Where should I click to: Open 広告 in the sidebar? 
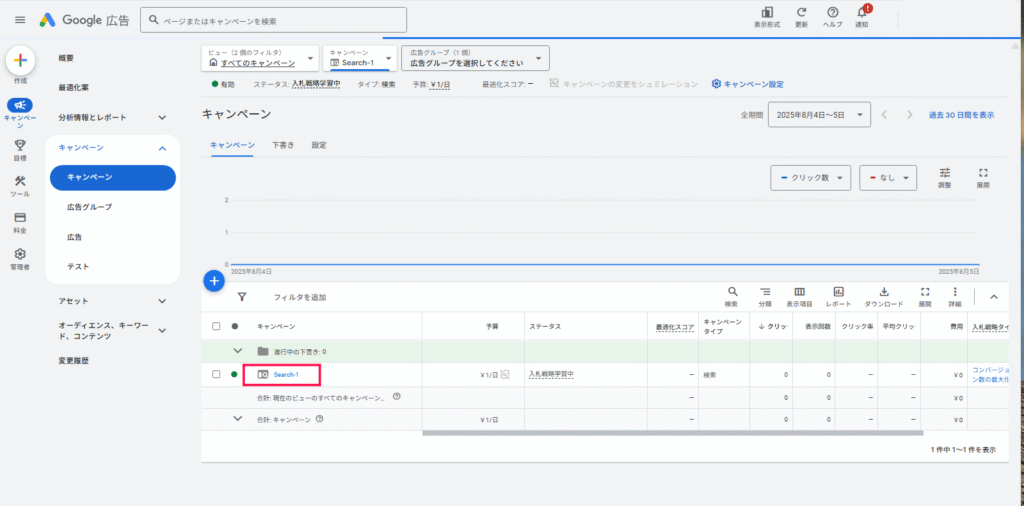74,237
